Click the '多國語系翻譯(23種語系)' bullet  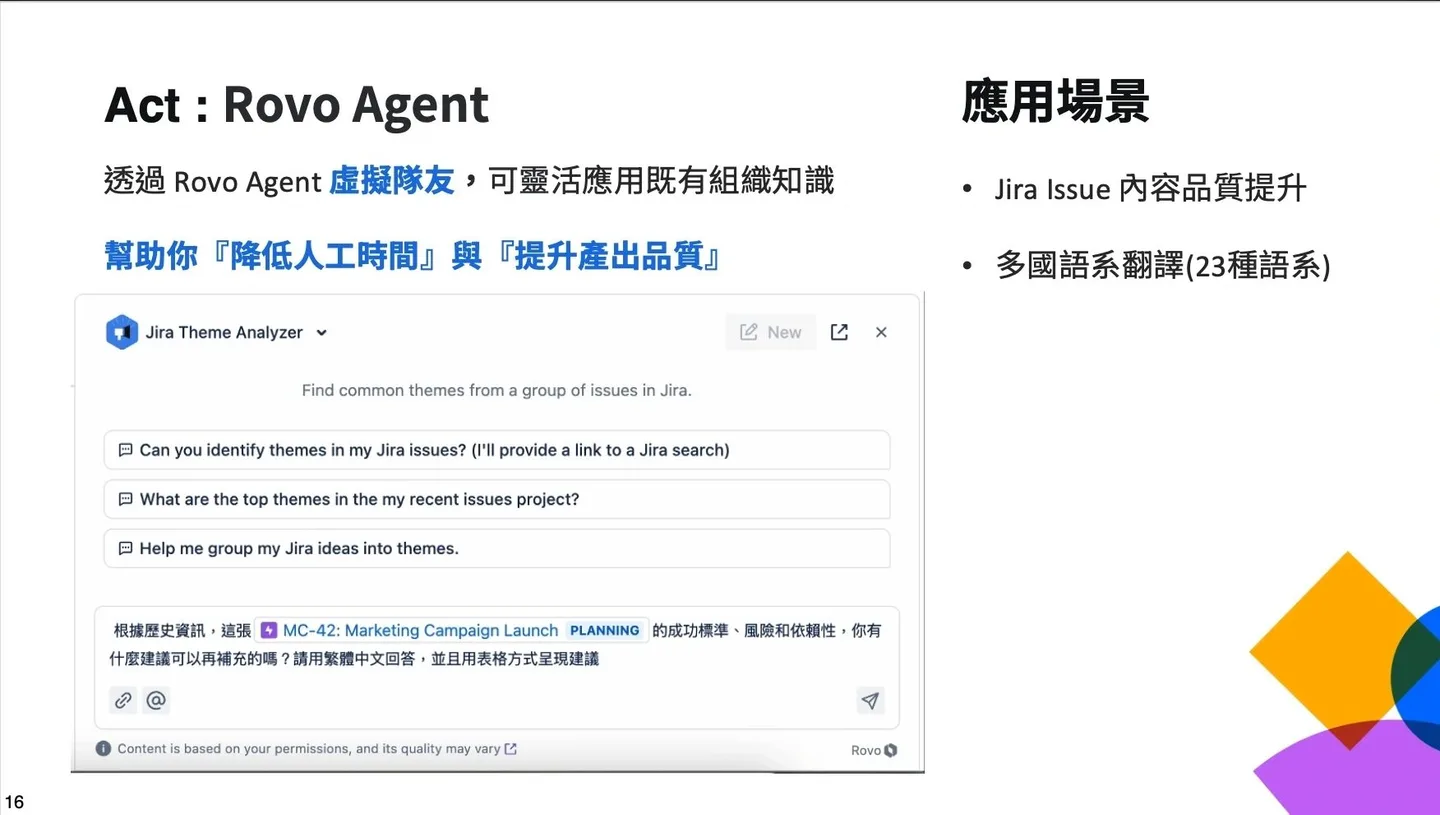pos(1162,266)
